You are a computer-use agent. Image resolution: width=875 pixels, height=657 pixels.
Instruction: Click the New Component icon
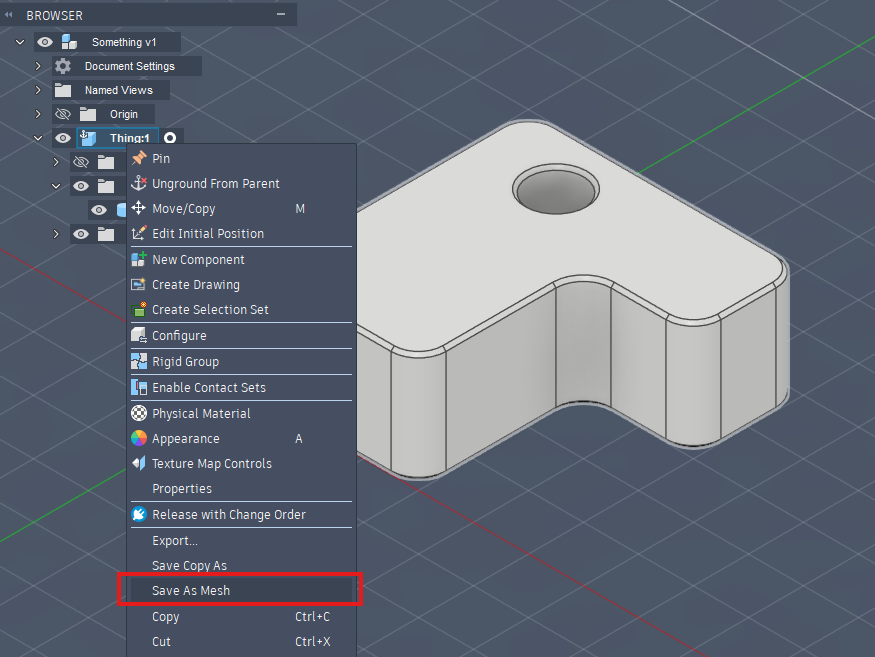pyautogui.click(x=139, y=259)
